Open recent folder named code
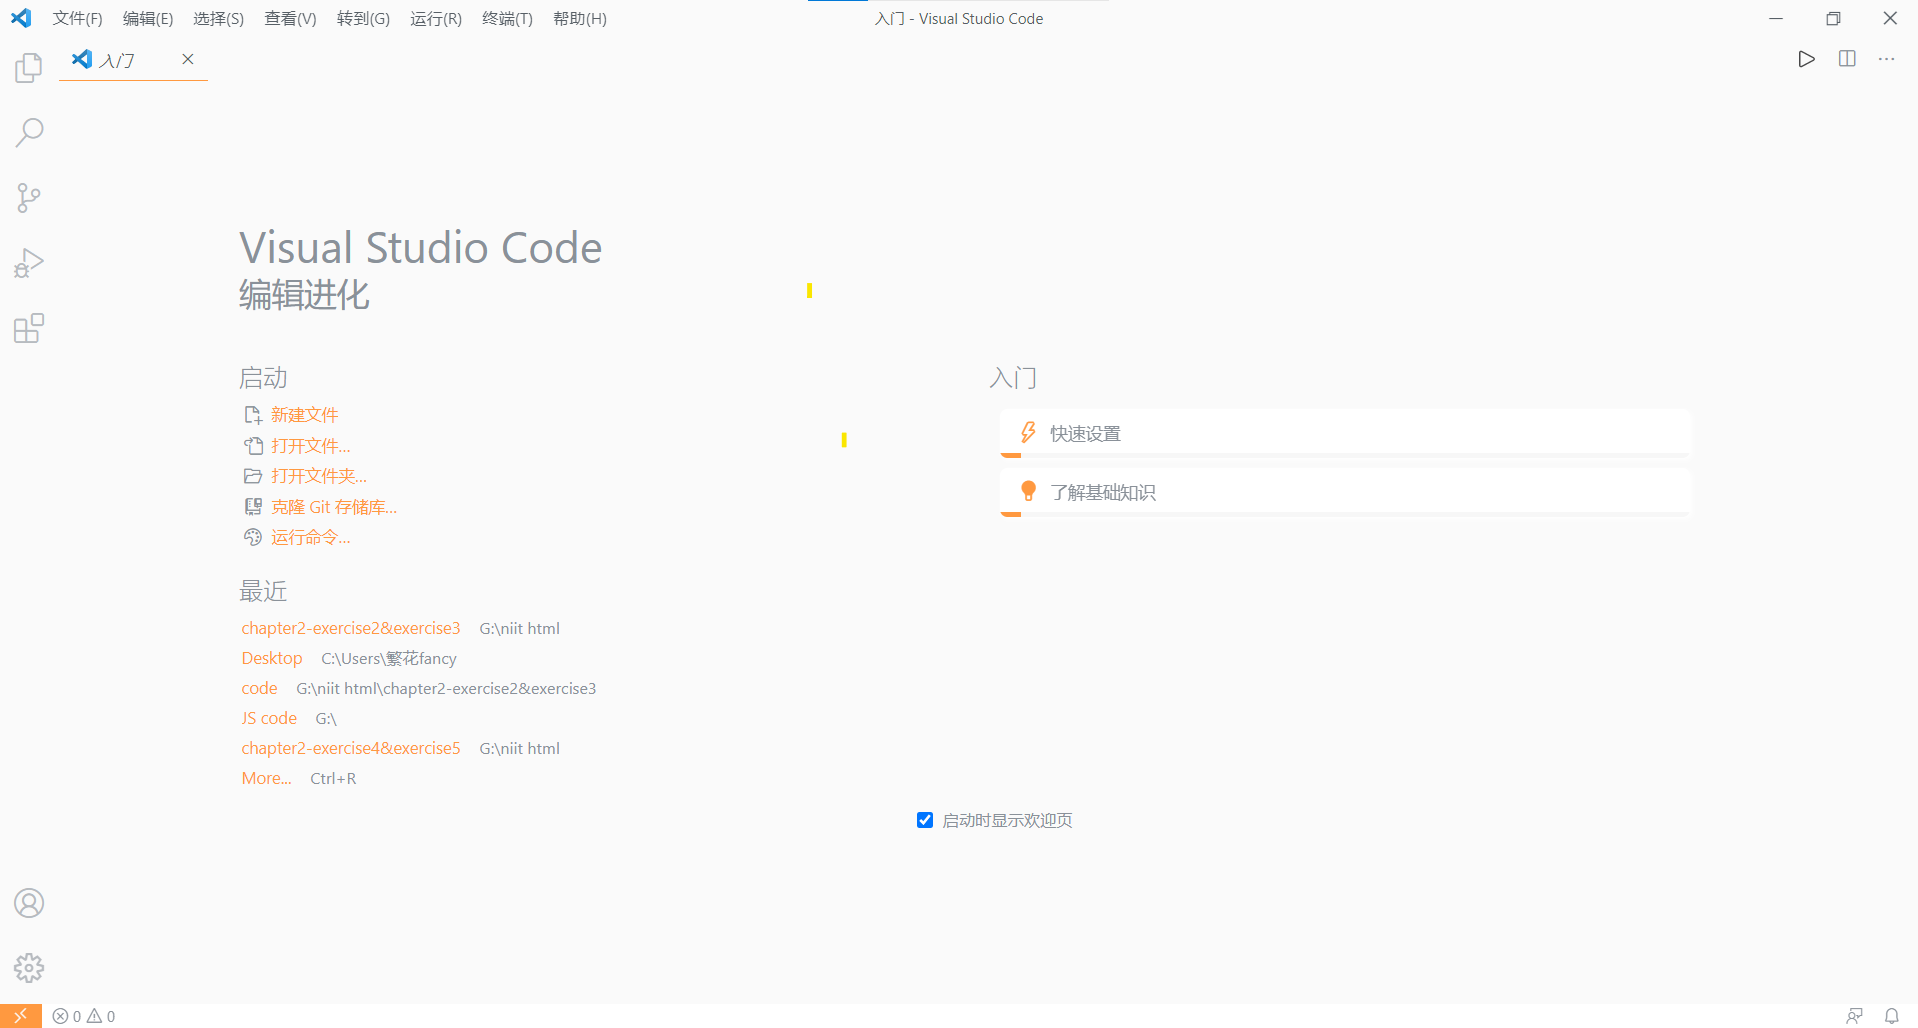Screen dimensions: 1918x1028 pyautogui.click(x=259, y=688)
